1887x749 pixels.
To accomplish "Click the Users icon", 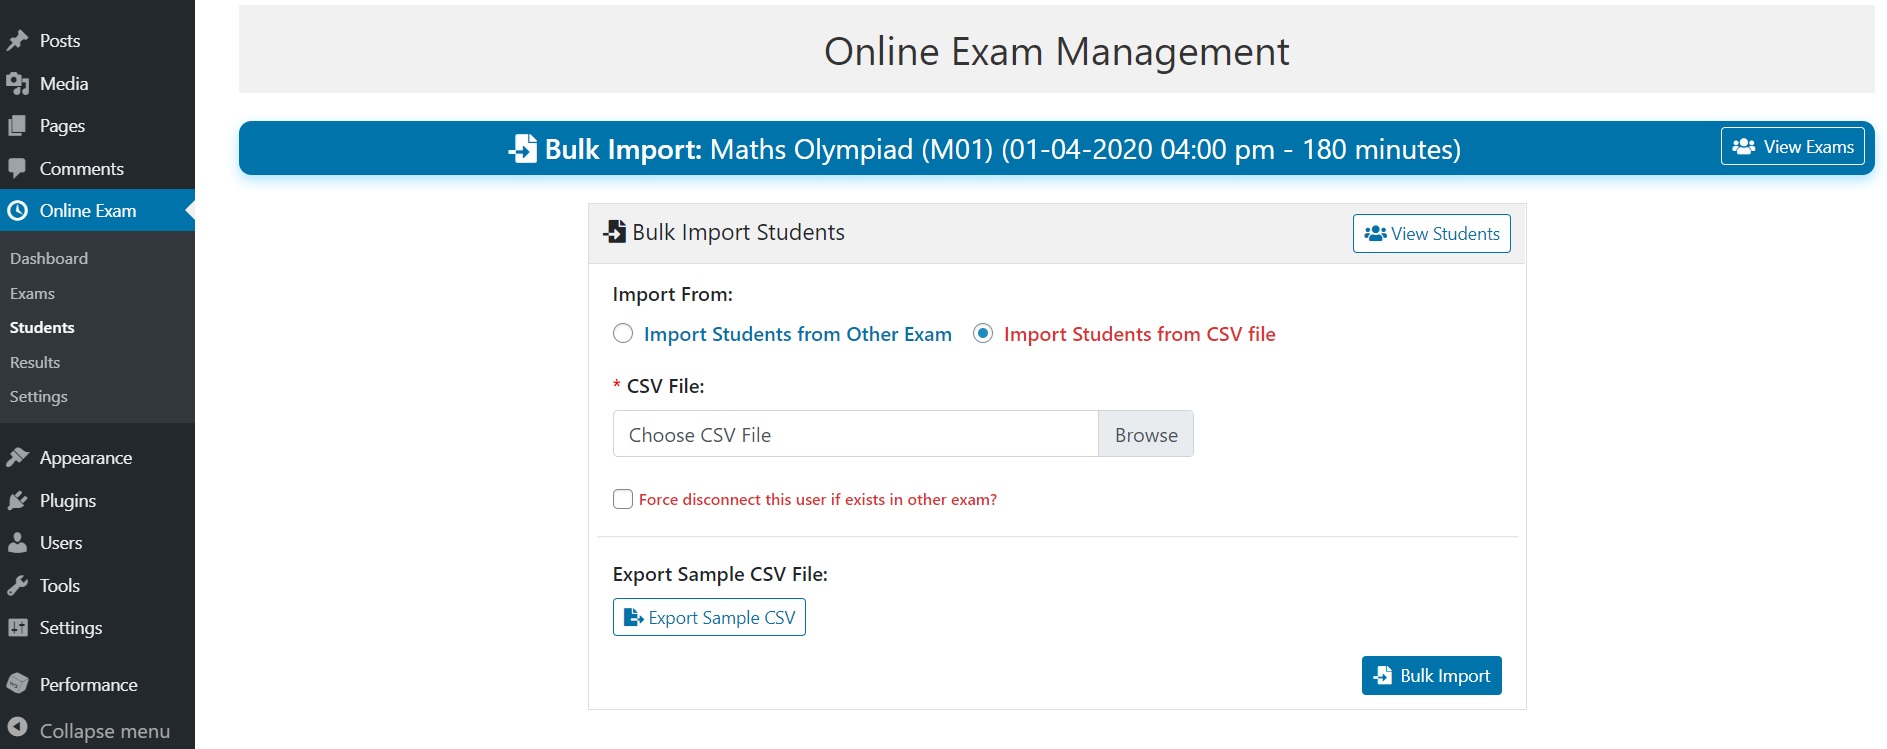I will [x=20, y=542].
